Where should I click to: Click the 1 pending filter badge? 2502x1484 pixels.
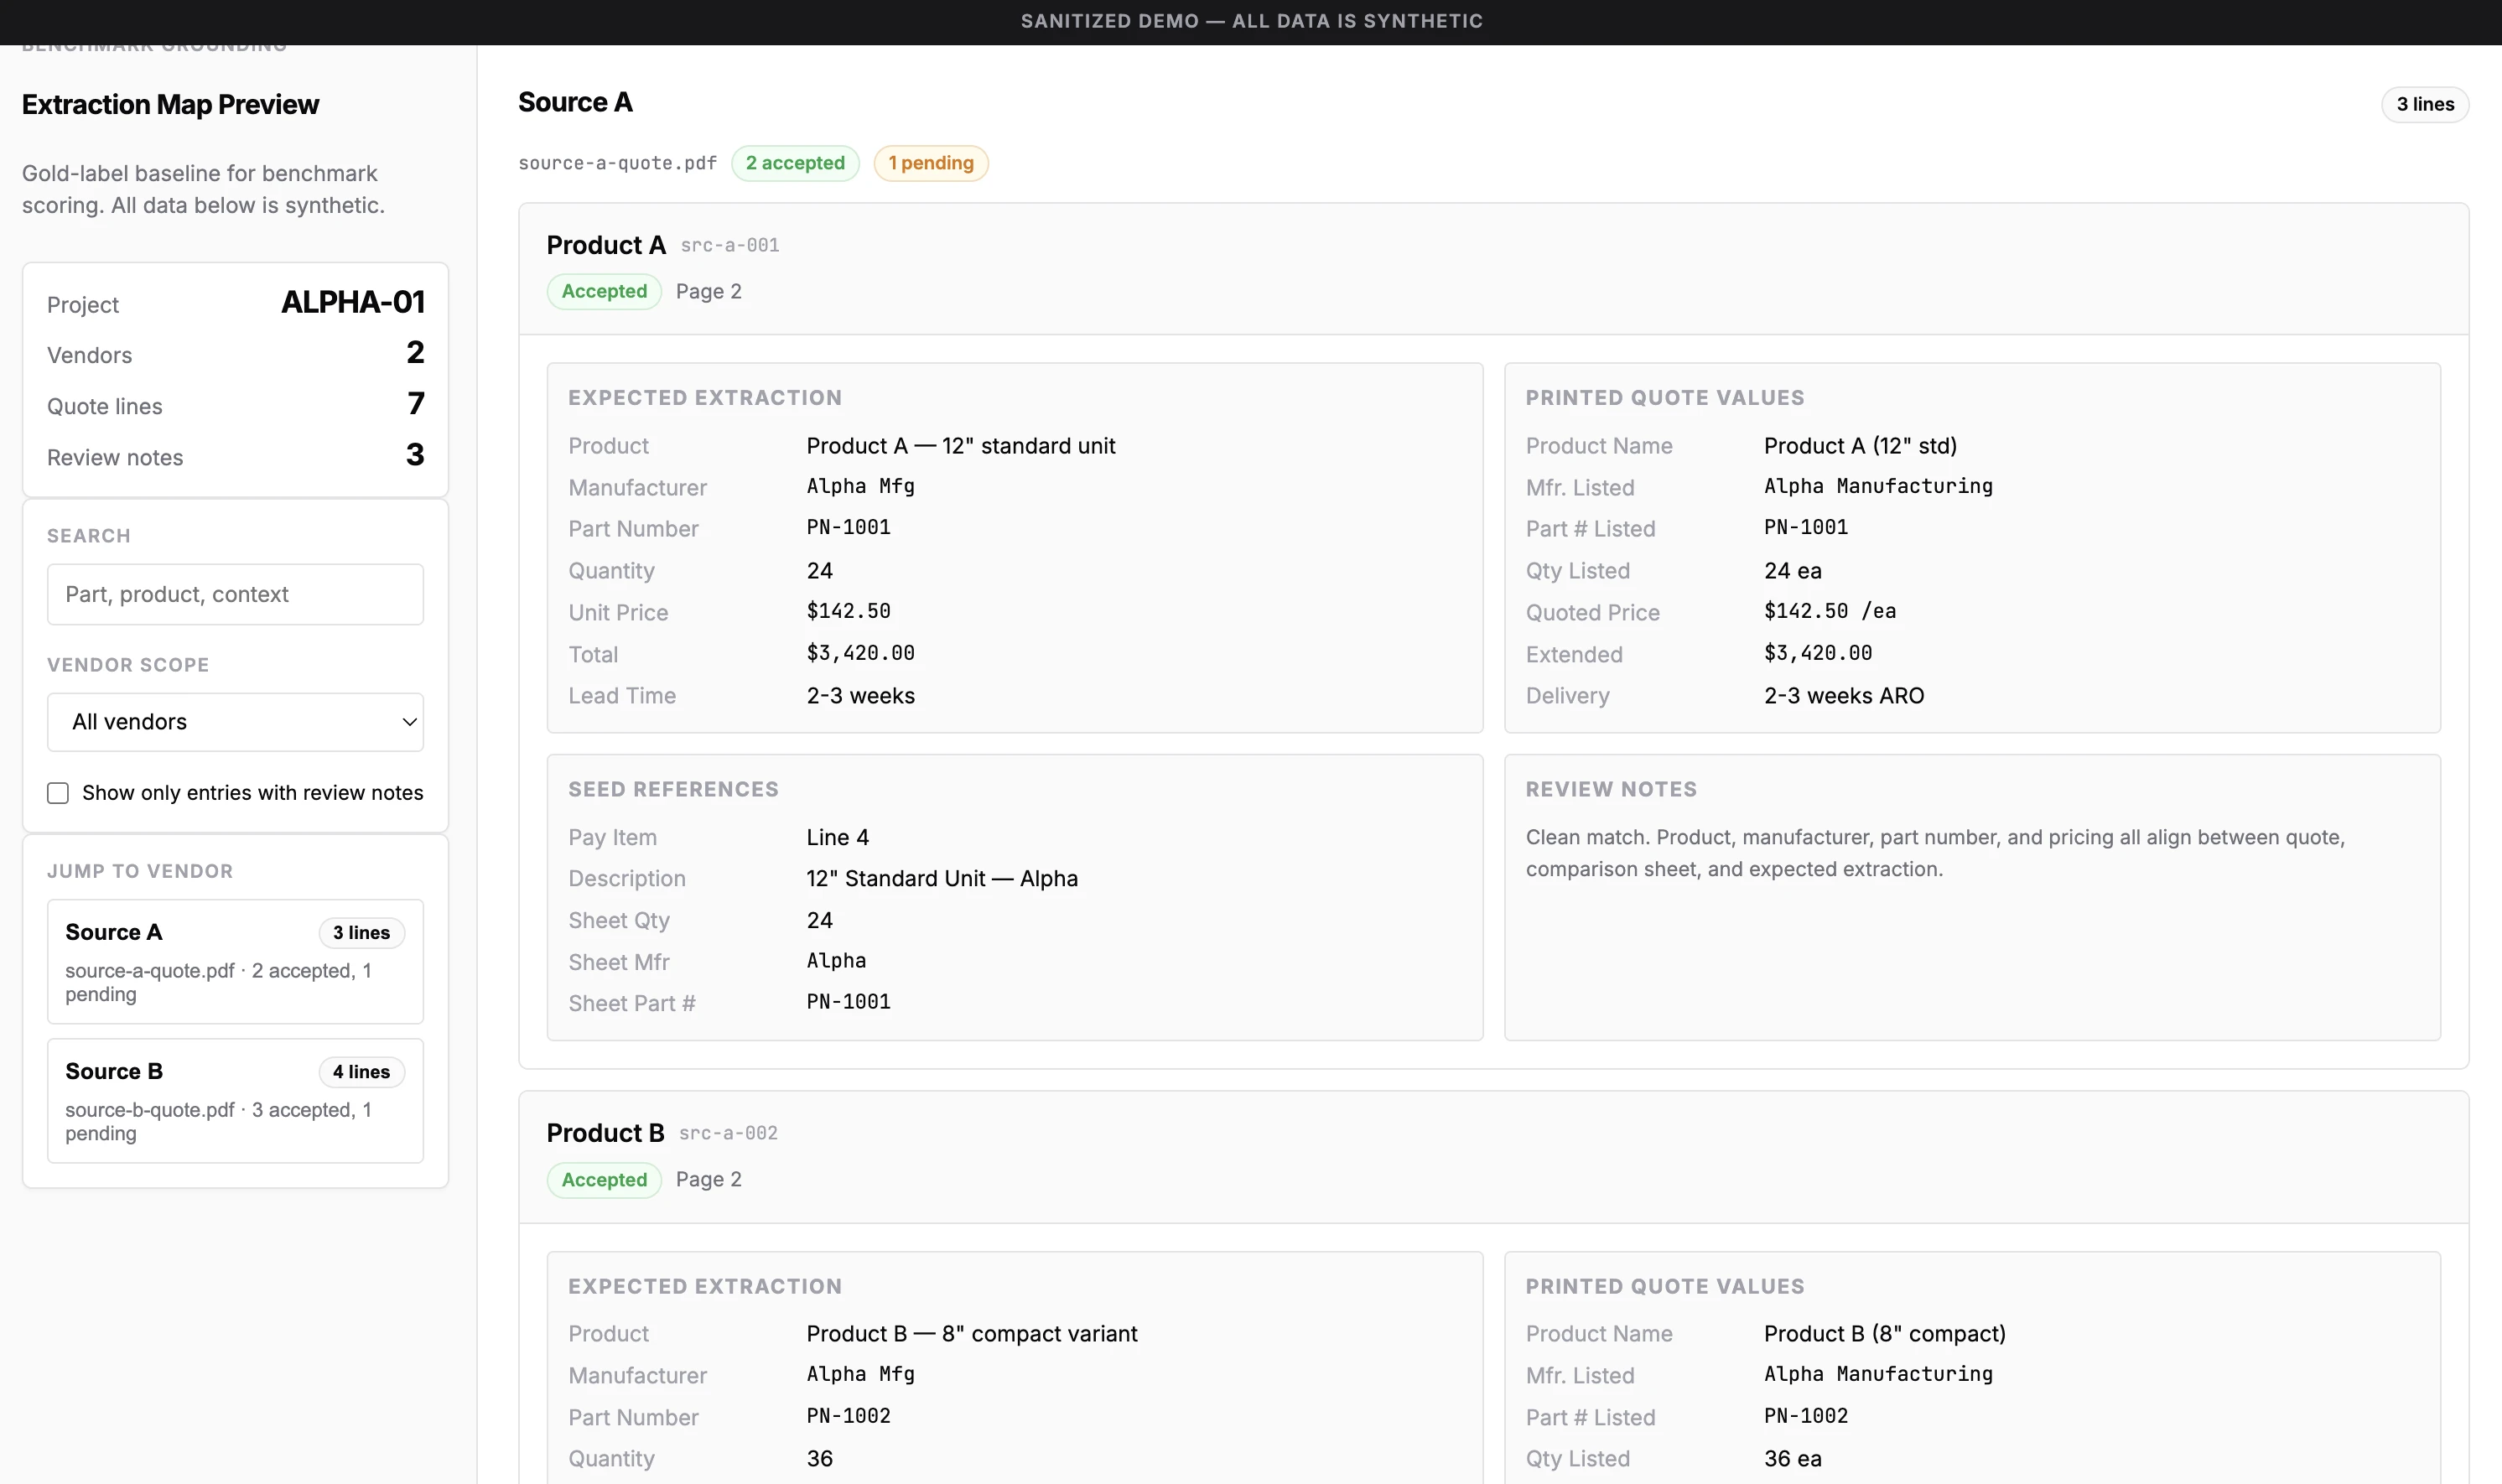930,162
